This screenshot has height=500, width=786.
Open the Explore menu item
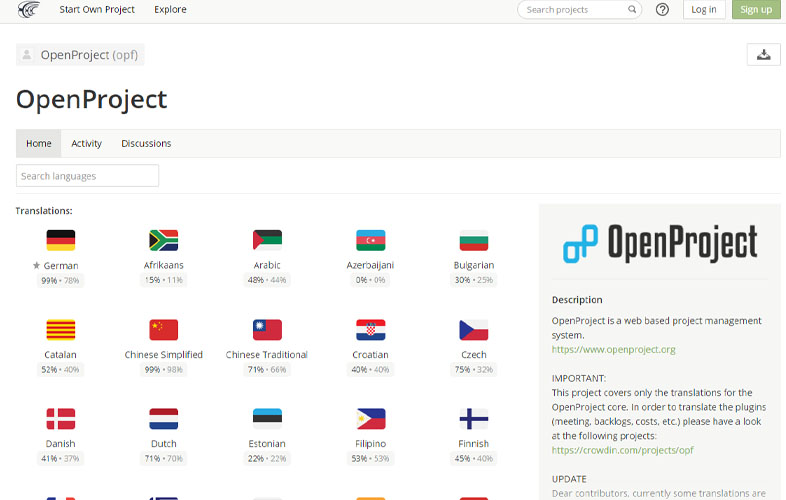(x=170, y=10)
